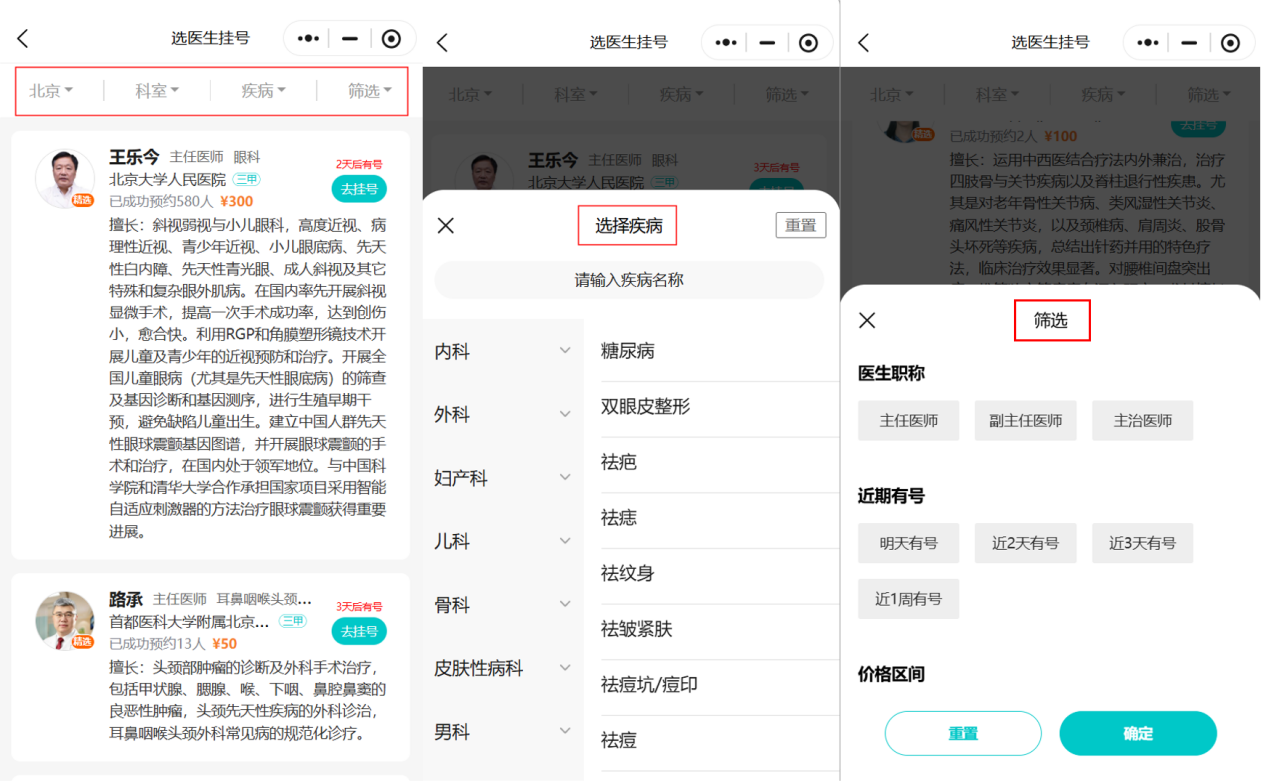Viewport: 1266px width, 781px height.
Task: Click 去挂号 for doctor 路承
Action: (x=359, y=631)
